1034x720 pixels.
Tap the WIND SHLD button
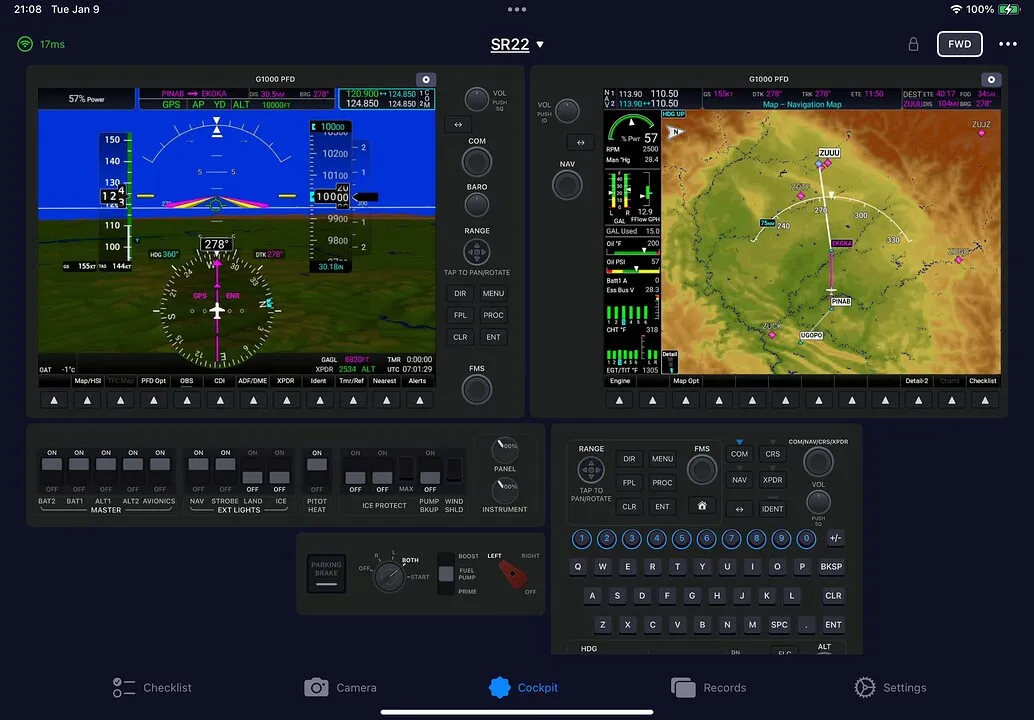(x=454, y=470)
